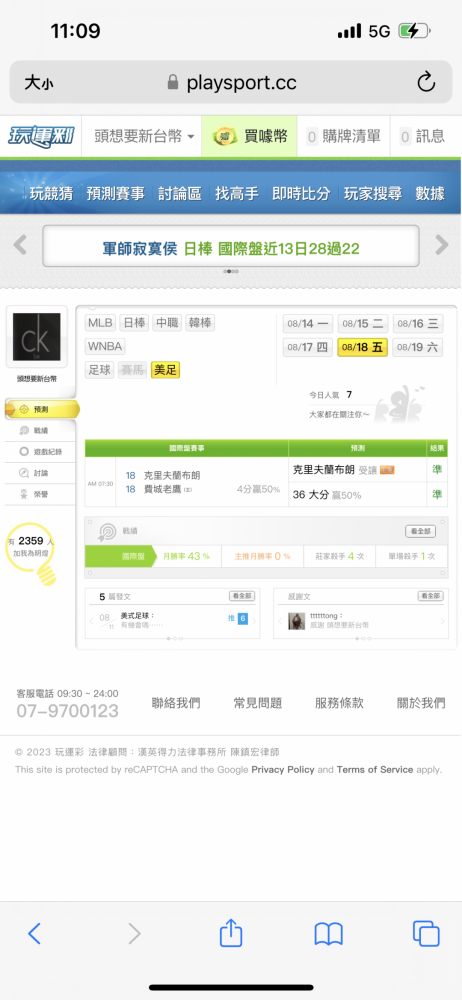Open the 預測 sidebar item
Image resolution: width=462 pixels, height=1000 pixels.
tap(41, 409)
